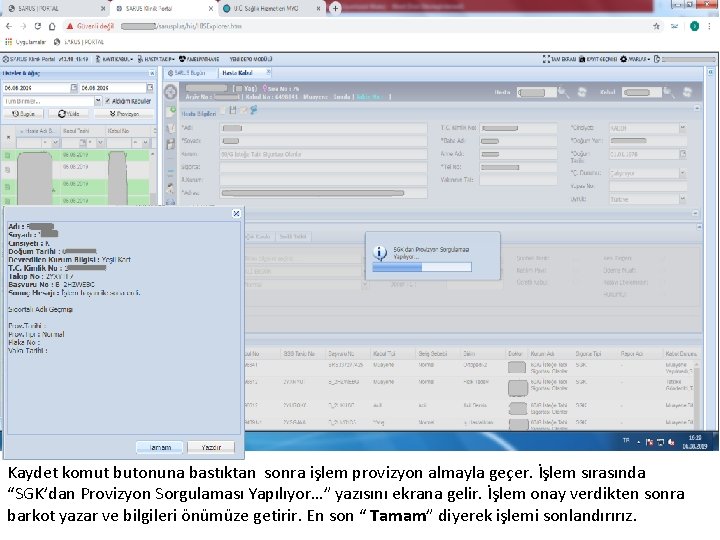Open the AMELİYATHANE menu
Screen dimensions: 720x540
199,59
